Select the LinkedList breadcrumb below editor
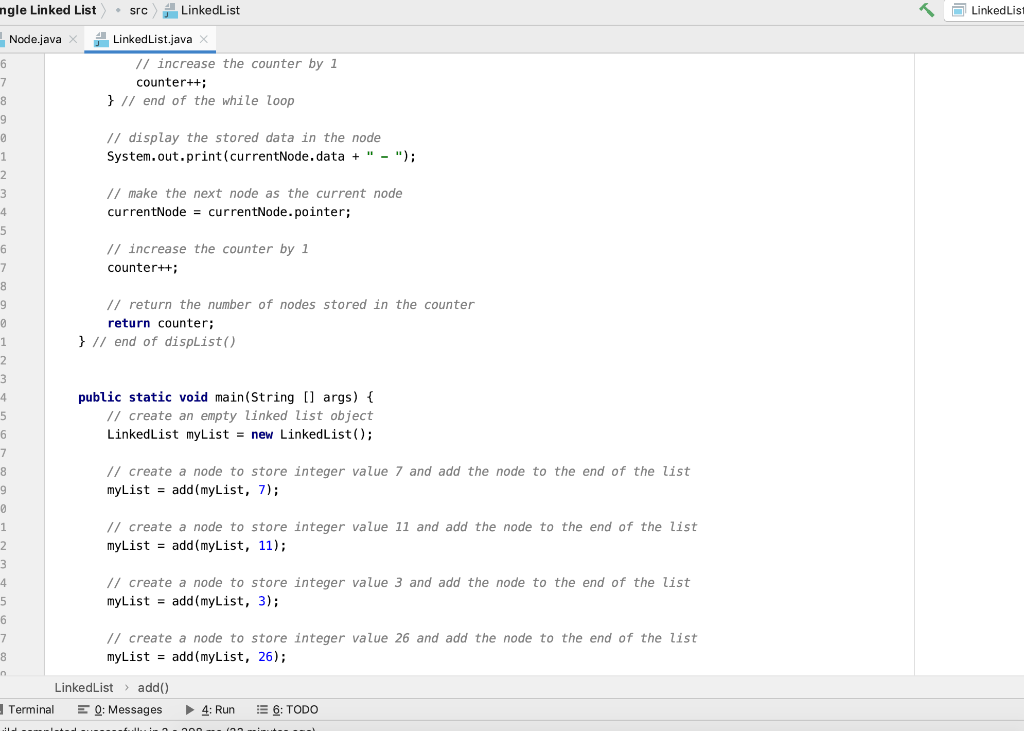The height and width of the screenshot is (731, 1024). point(84,687)
